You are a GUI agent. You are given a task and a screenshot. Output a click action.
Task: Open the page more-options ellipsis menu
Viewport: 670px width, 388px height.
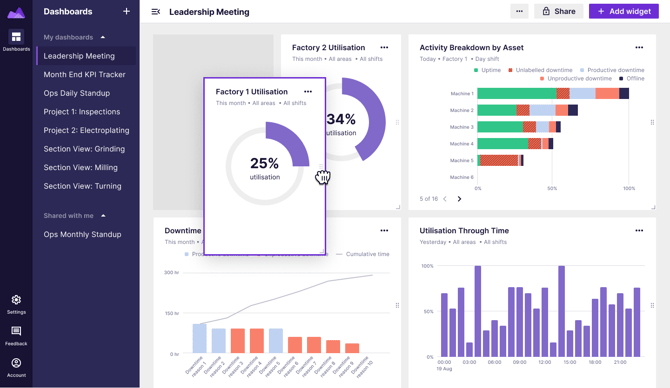click(x=519, y=12)
